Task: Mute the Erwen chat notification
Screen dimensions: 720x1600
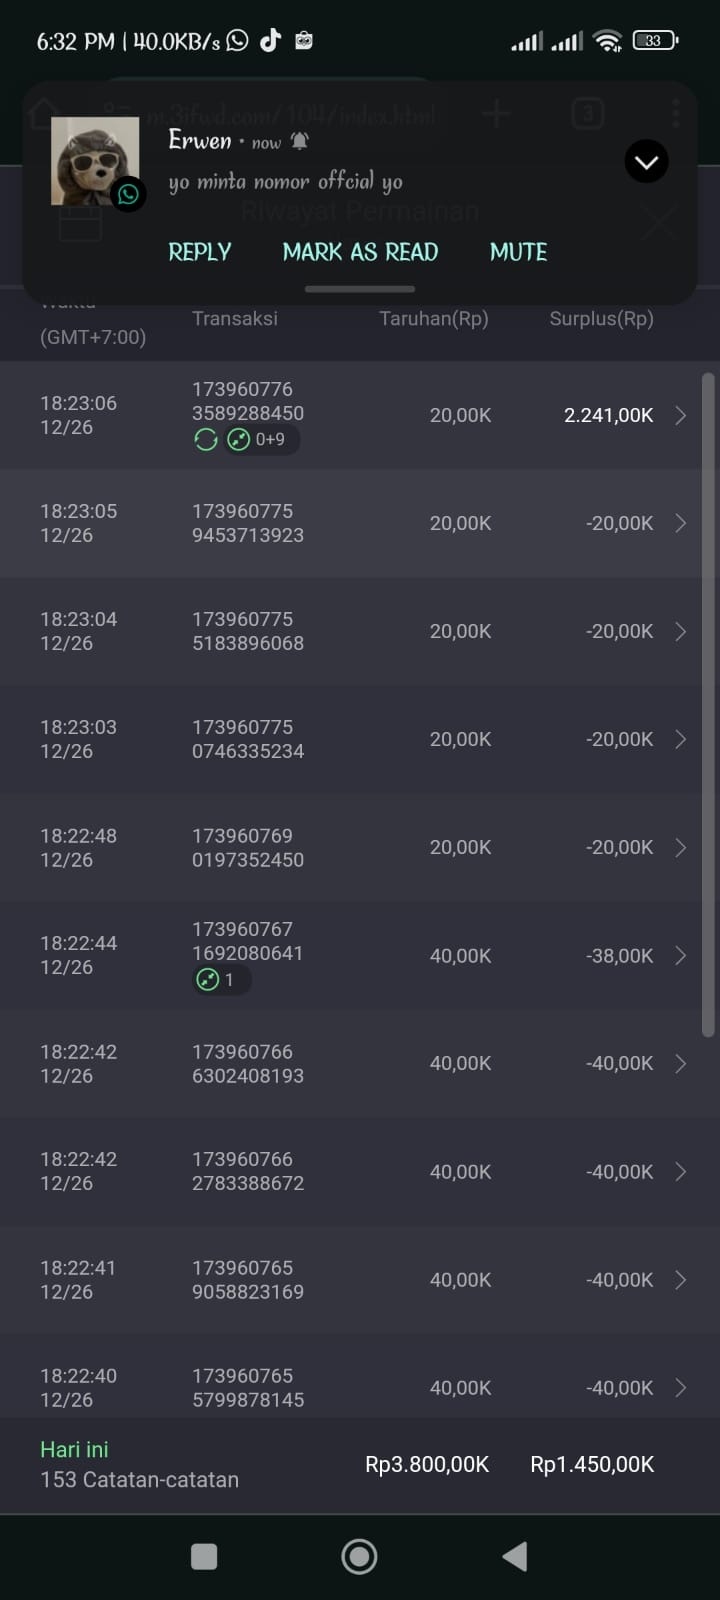Action: pyautogui.click(x=518, y=252)
